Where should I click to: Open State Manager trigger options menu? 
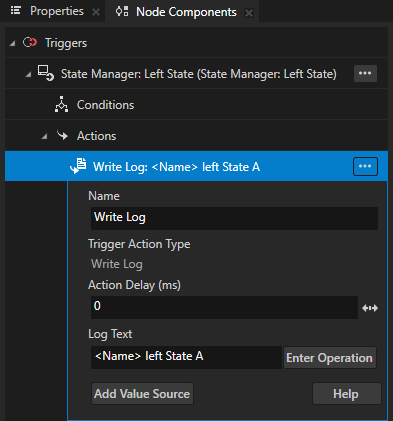365,73
